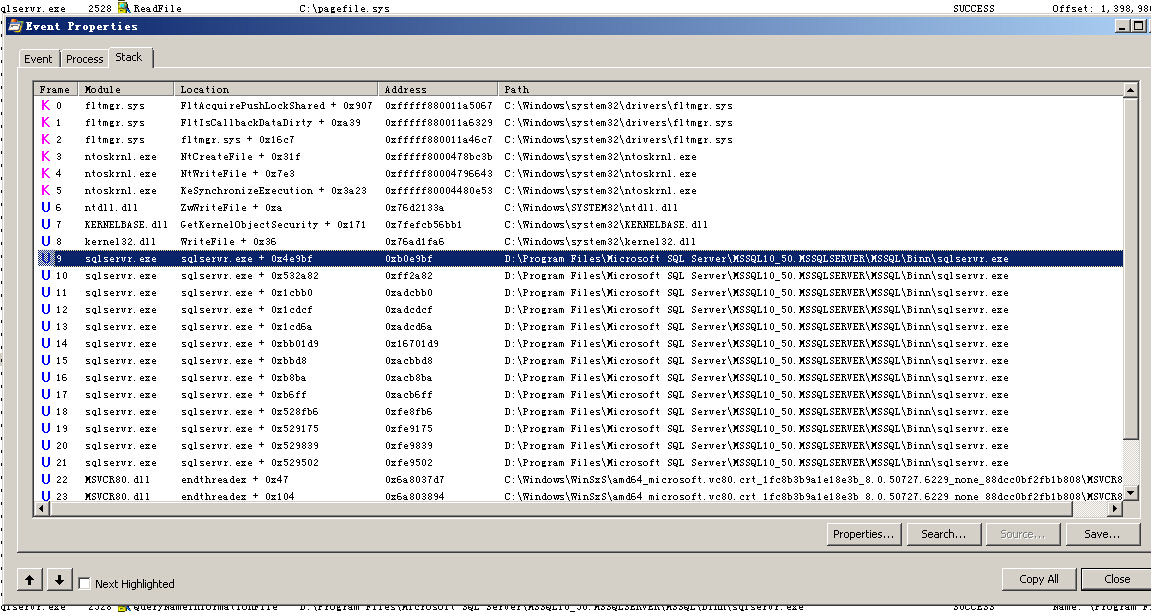This screenshot has width=1151, height=613.
Task: Sort by the Address column header
Action: tap(439, 90)
